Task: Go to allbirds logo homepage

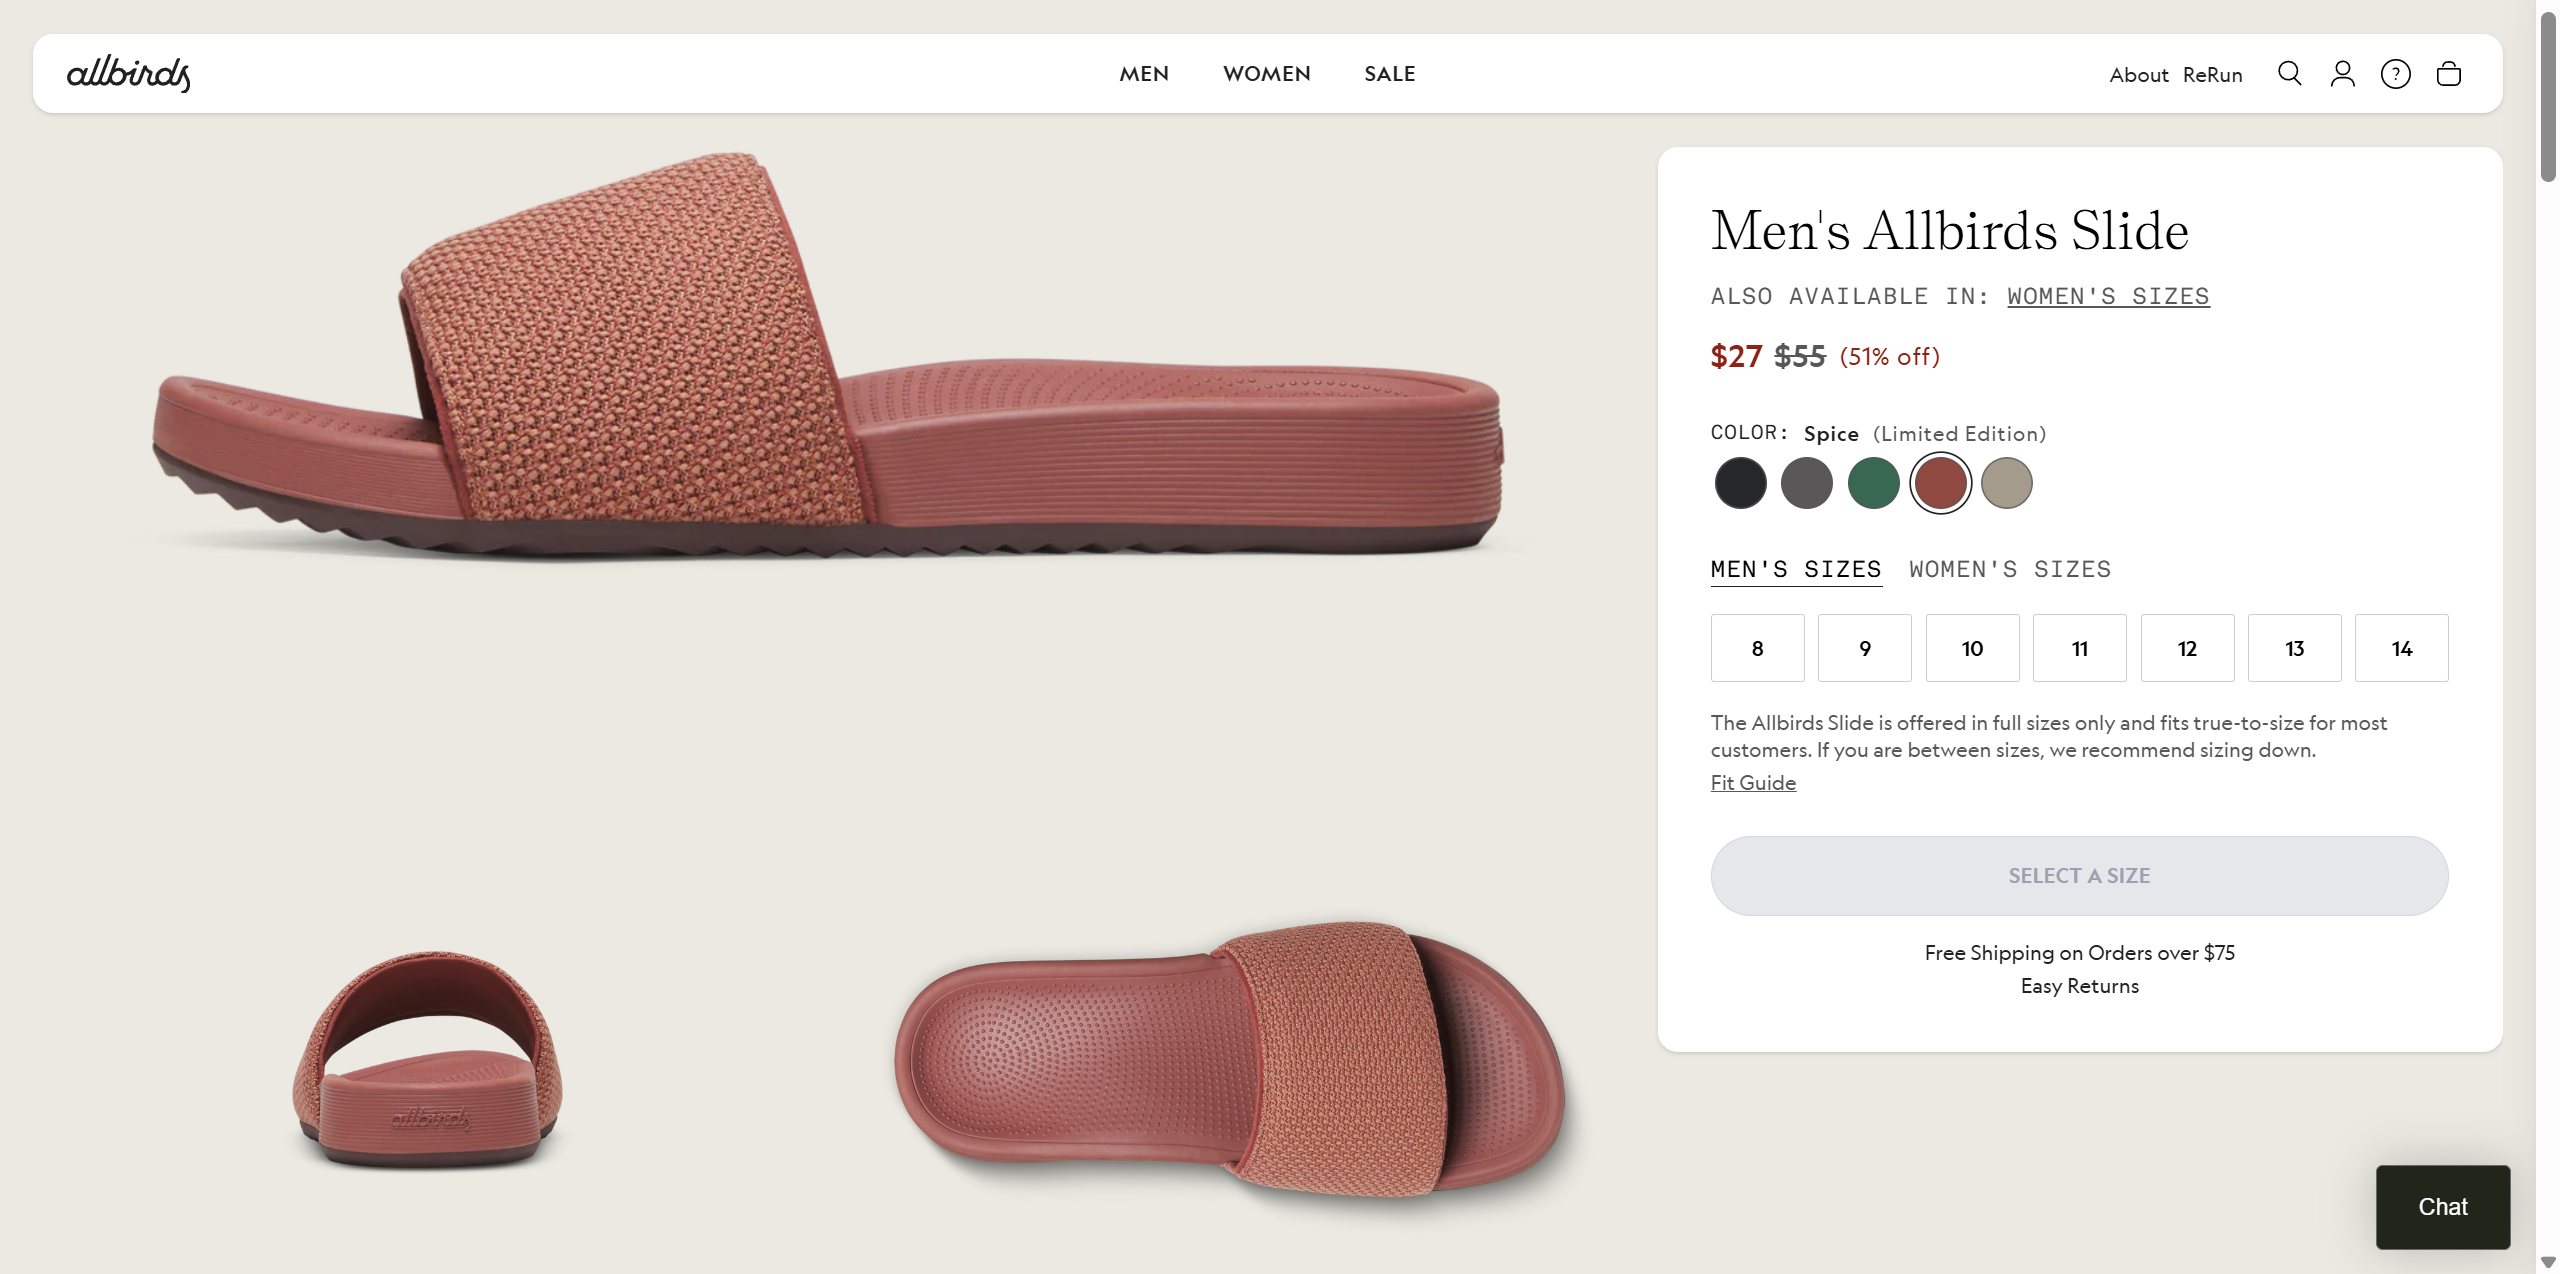Action: coord(129,74)
